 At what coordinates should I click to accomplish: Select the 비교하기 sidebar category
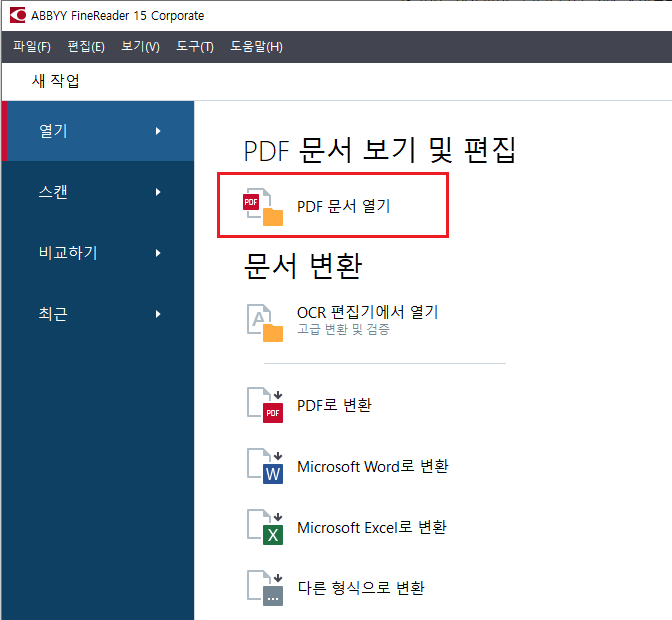(98, 253)
